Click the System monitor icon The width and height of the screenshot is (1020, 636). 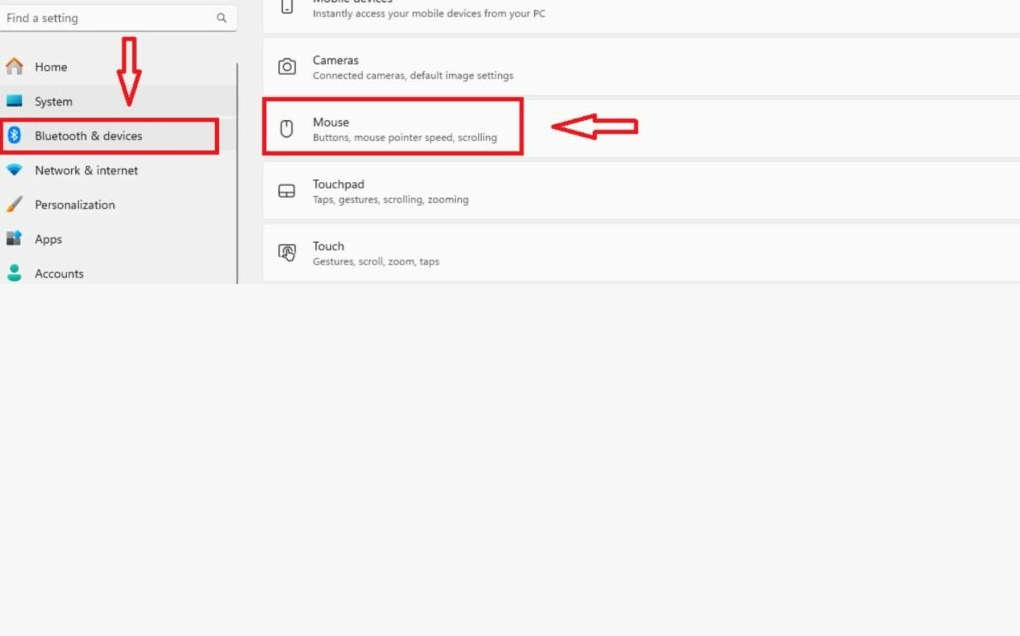click(x=14, y=101)
